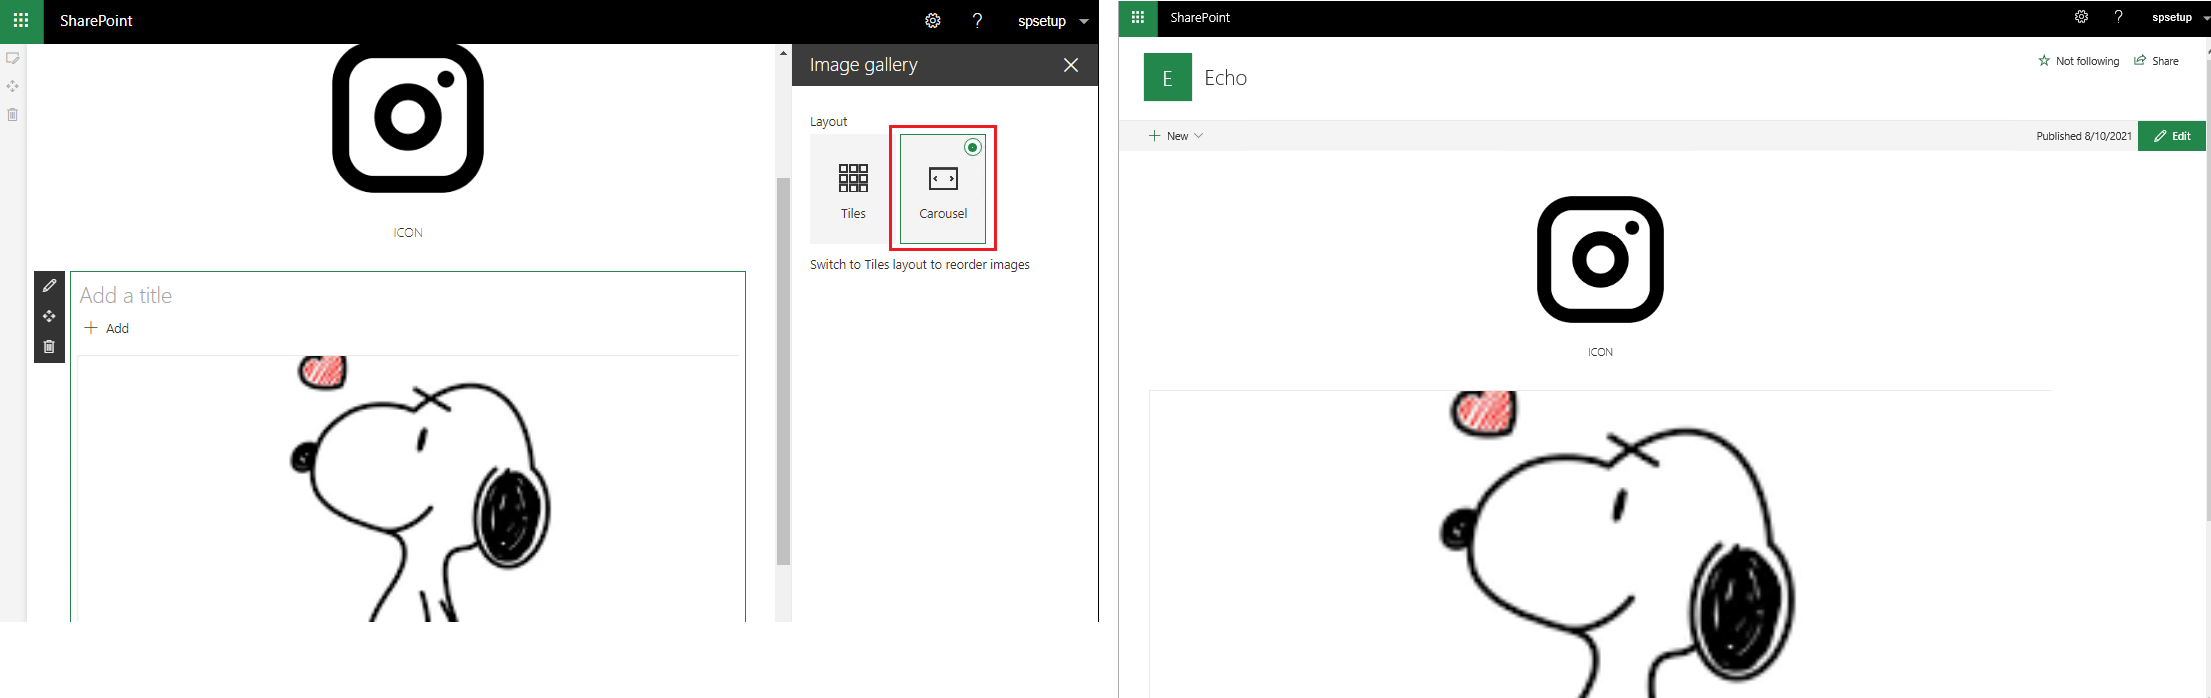Open help question mark in right window
The image size is (2211, 698).
(2118, 17)
